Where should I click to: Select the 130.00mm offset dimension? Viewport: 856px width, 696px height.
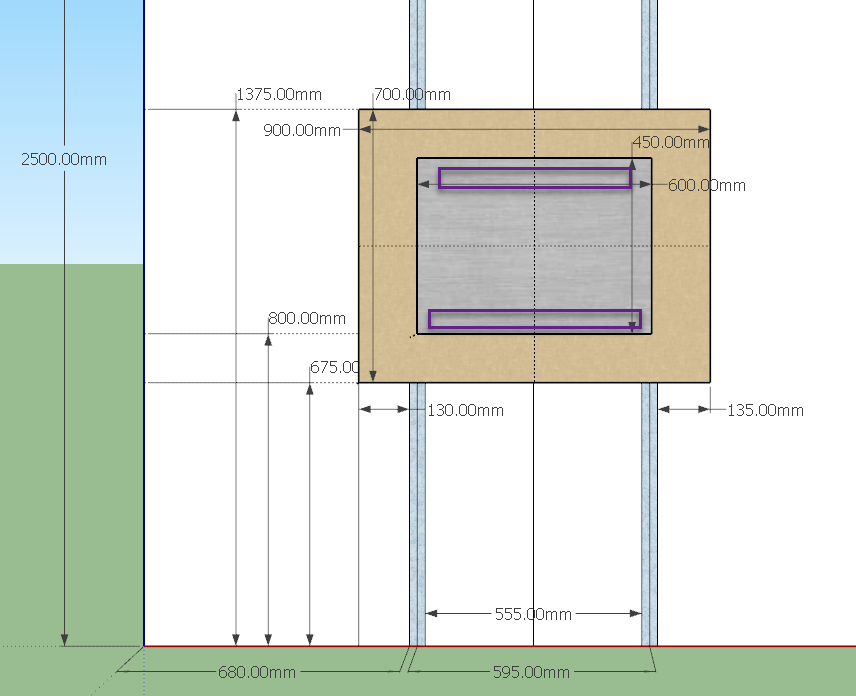pyautogui.click(x=464, y=410)
